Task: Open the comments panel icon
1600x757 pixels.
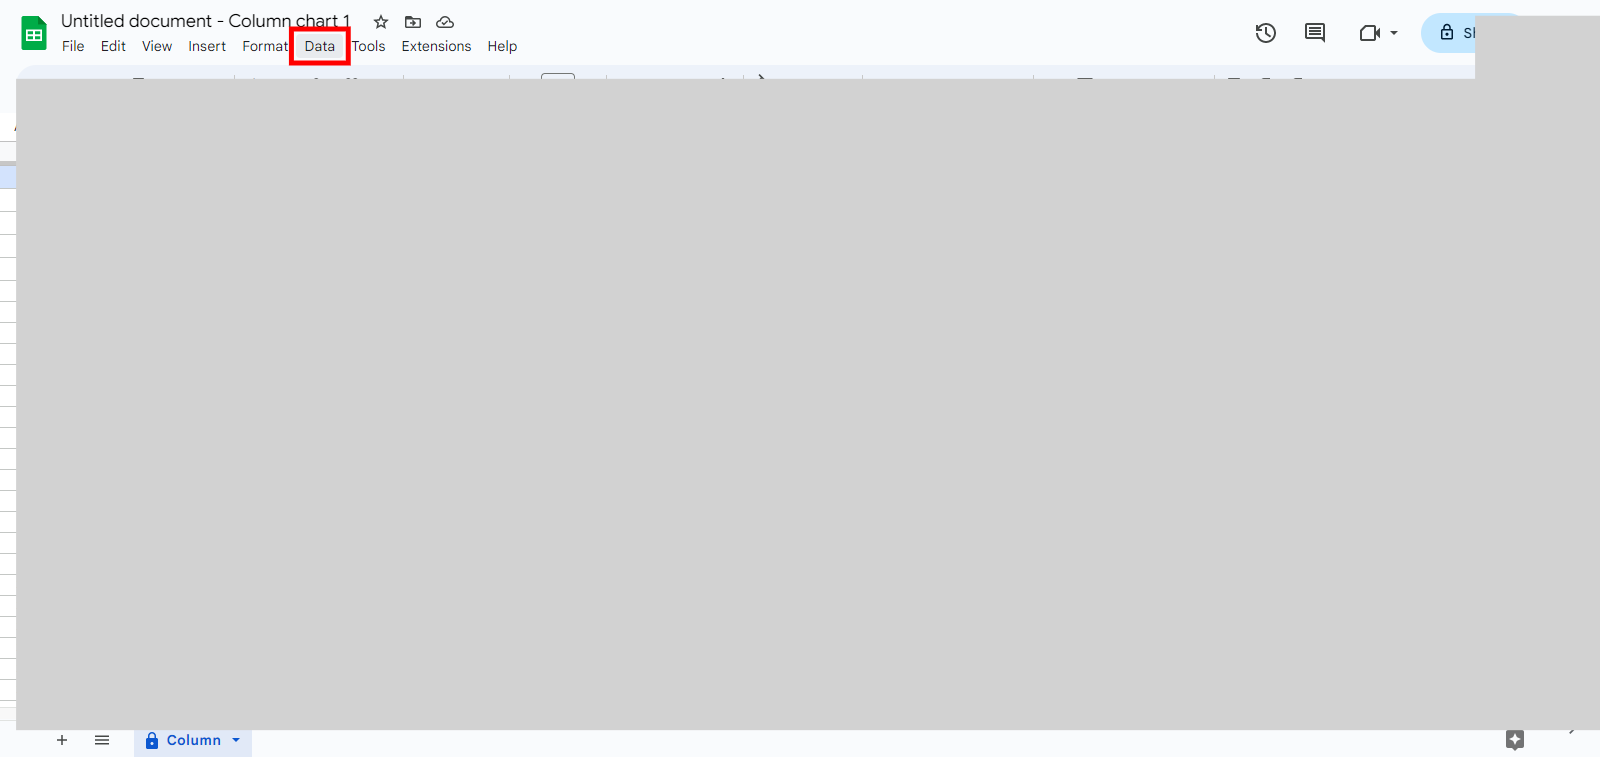Action: (x=1315, y=33)
